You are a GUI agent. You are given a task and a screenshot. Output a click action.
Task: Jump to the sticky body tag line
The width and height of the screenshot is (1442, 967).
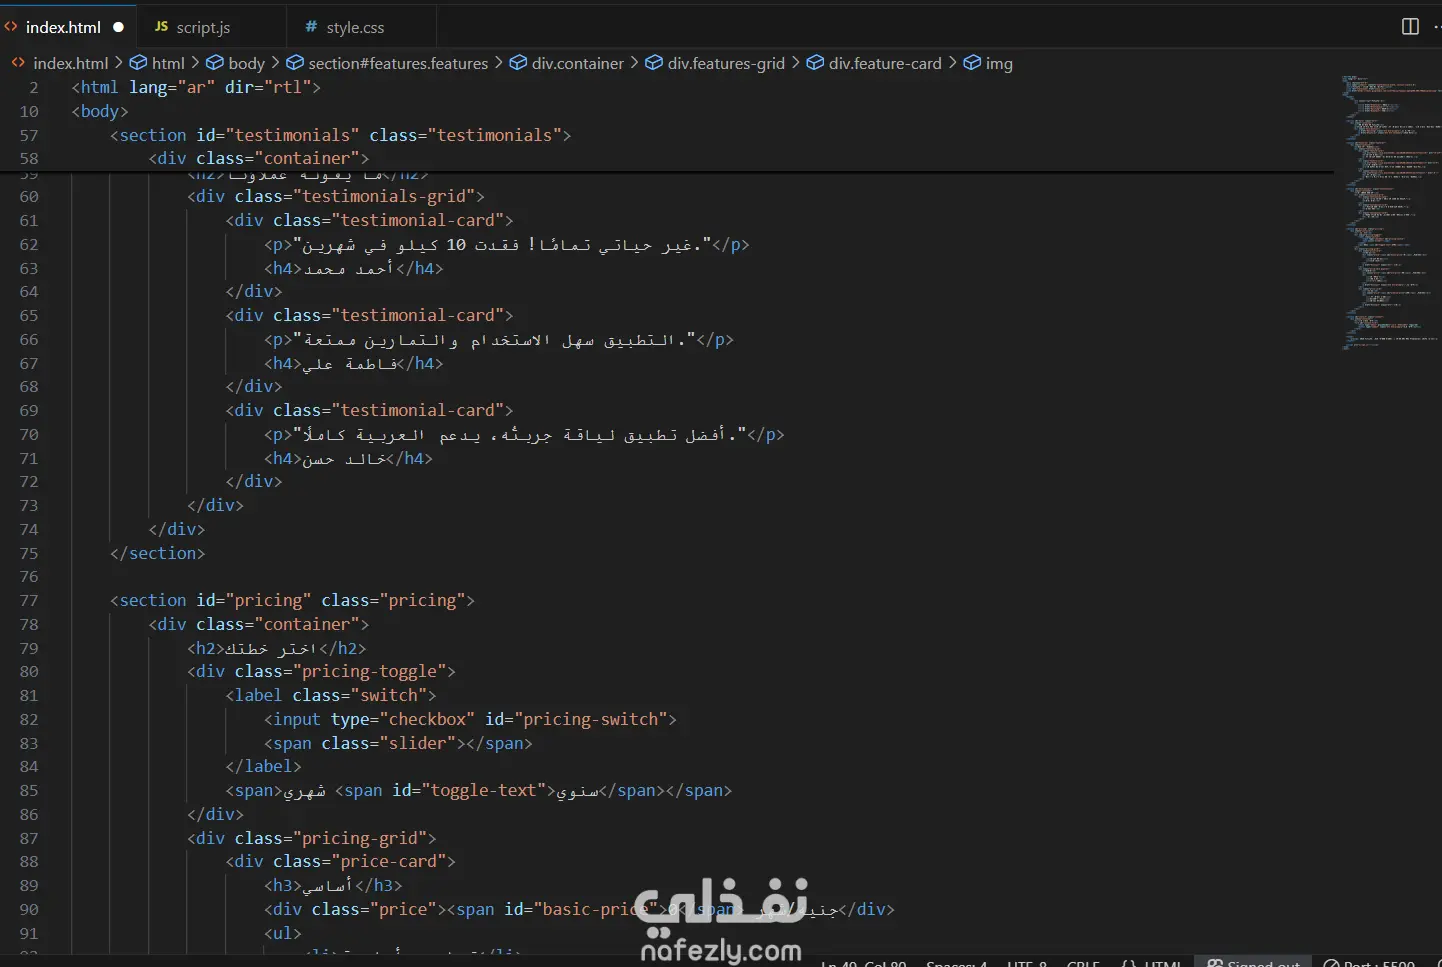point(100,111)
